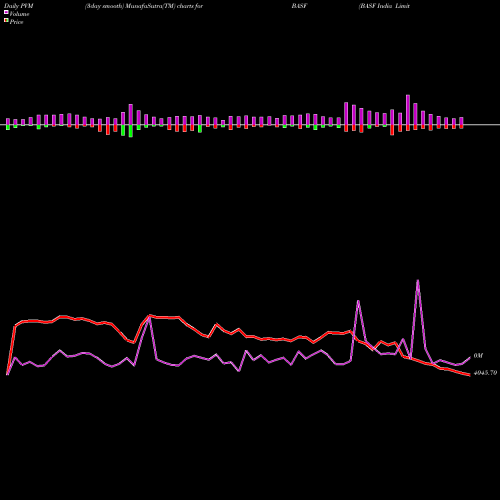Click the tallest magenta volume spike peak
This screenshot has height=500, width=500.
418,281
